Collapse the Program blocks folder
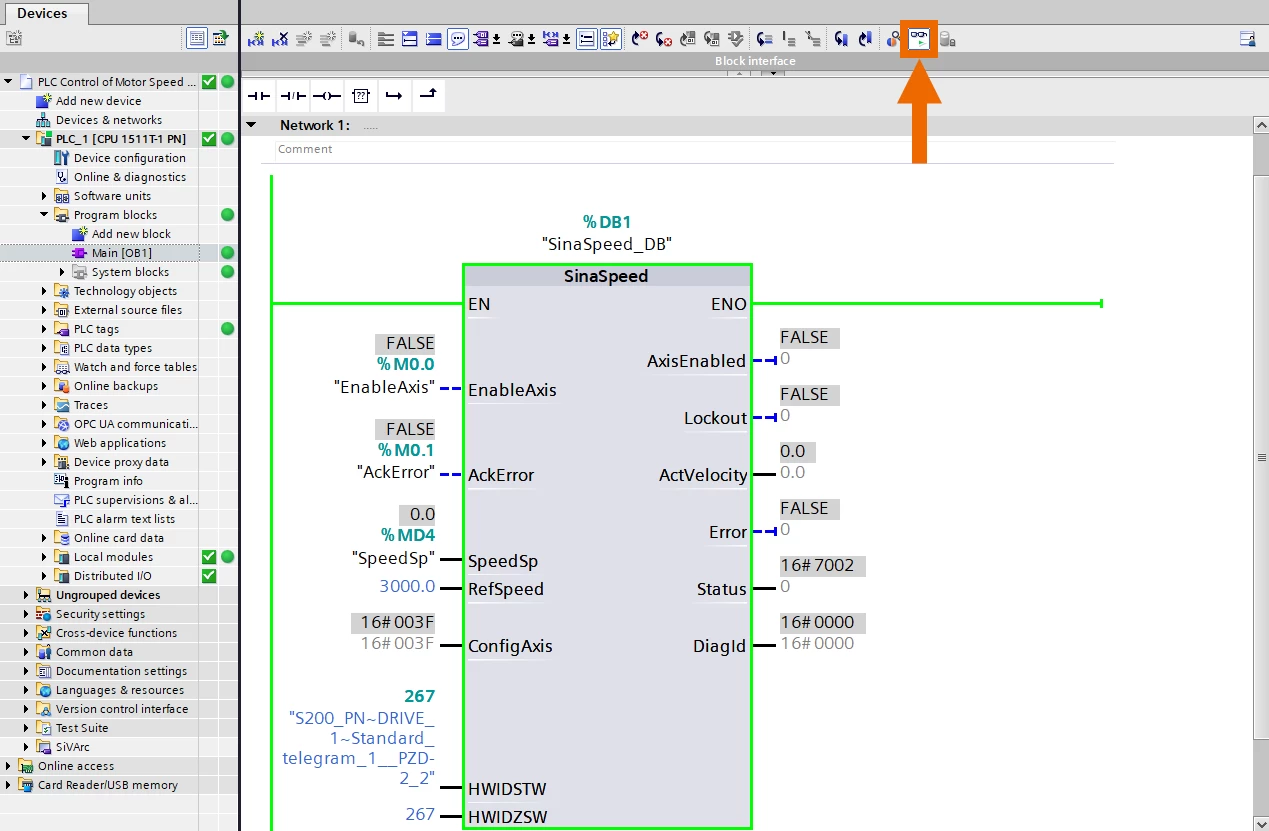1269x831 pixels. 44,215
